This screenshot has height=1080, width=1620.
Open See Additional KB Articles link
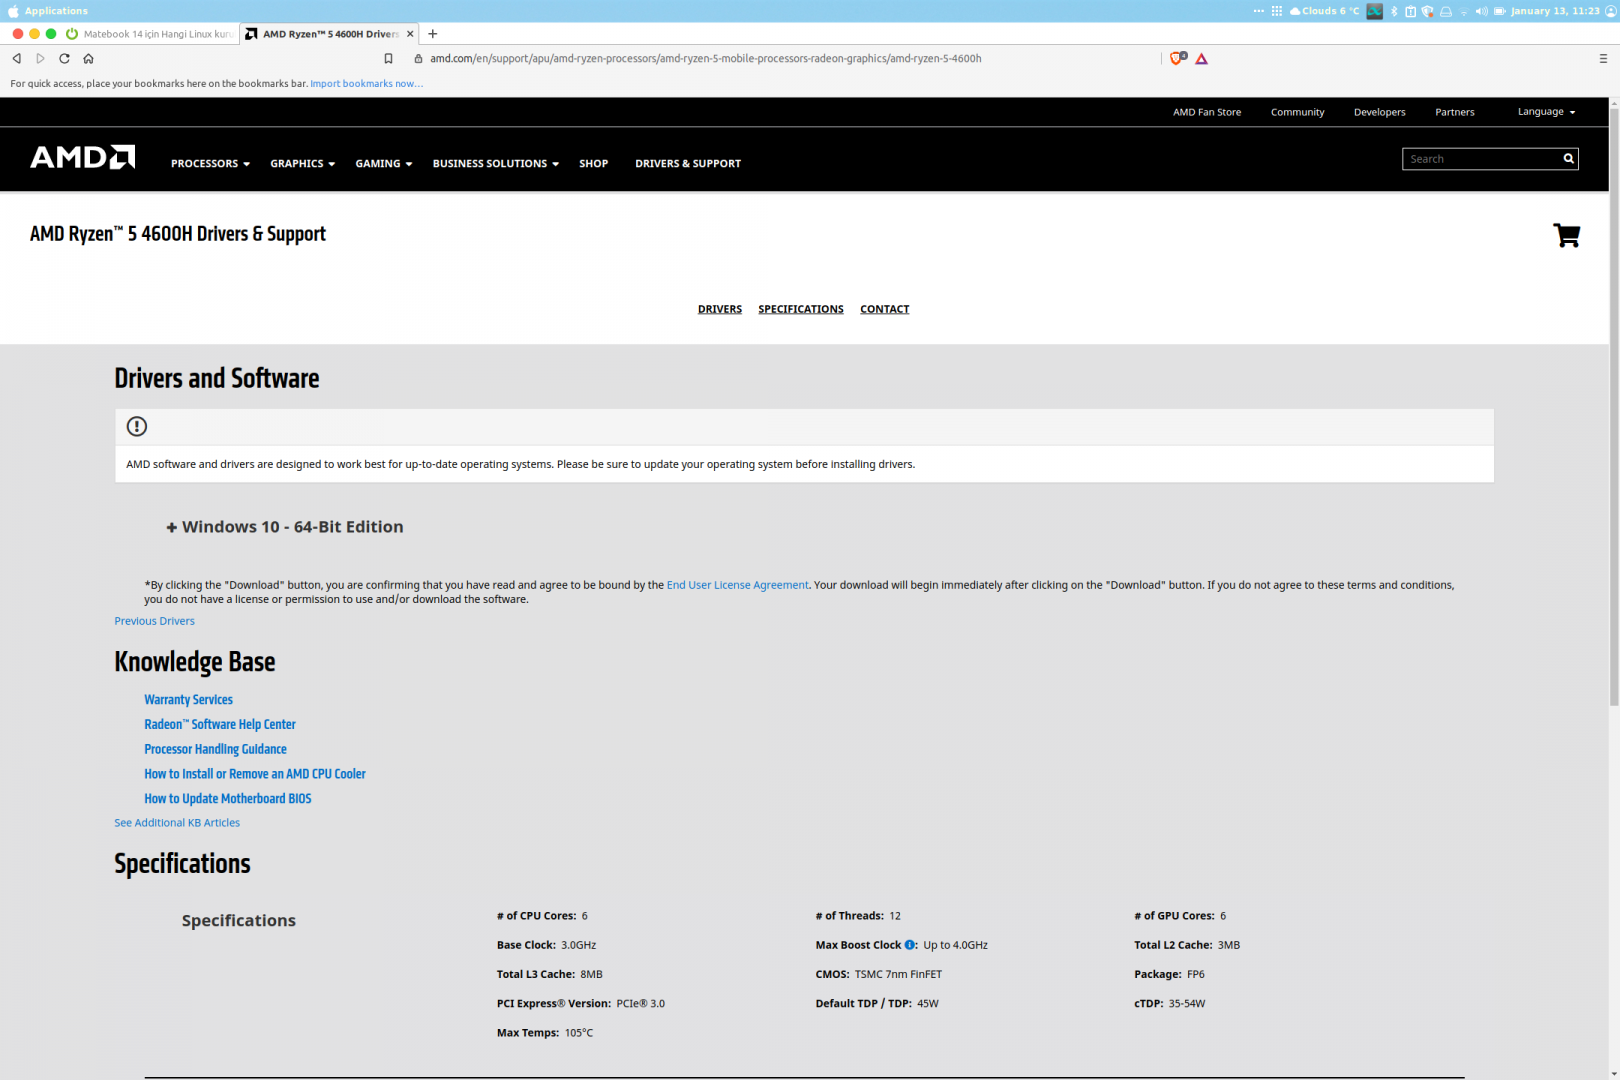coord(177,823)
